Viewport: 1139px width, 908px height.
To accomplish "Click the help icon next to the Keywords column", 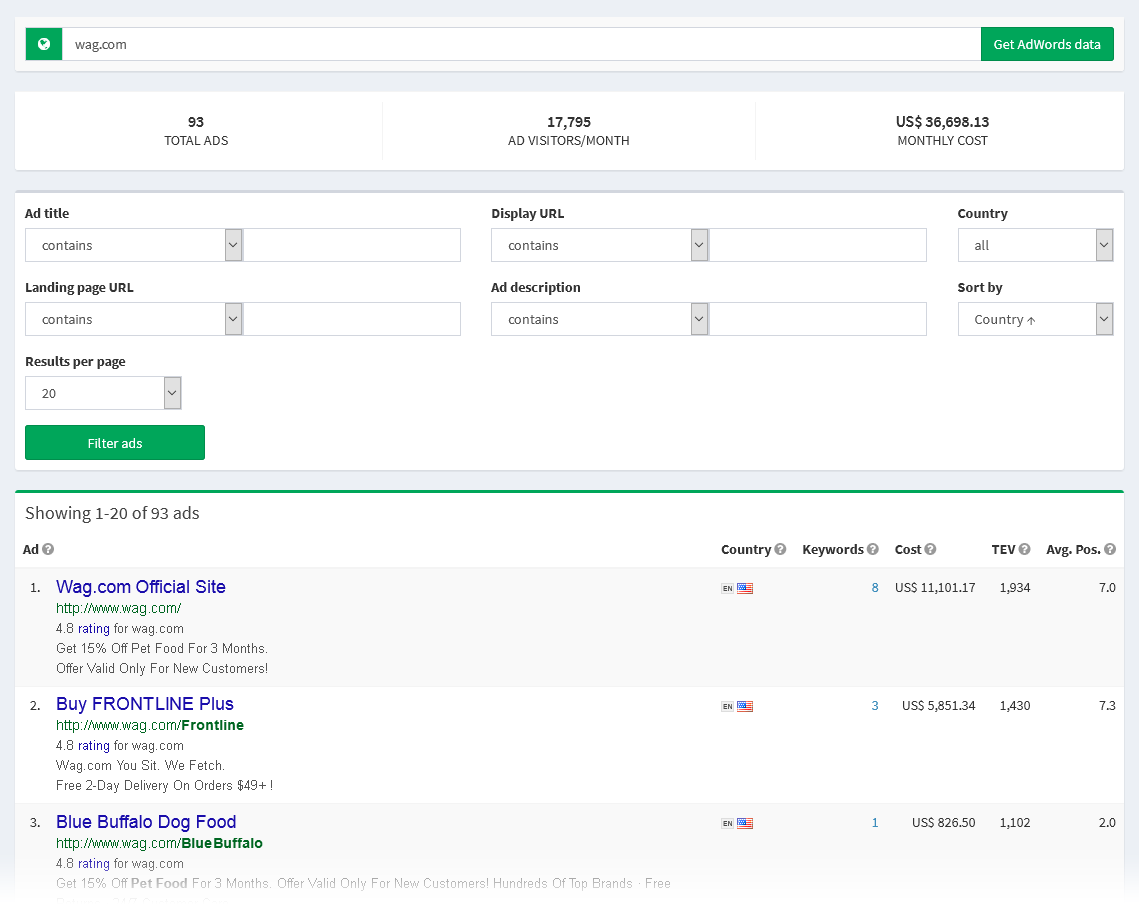I will (873, 549).
